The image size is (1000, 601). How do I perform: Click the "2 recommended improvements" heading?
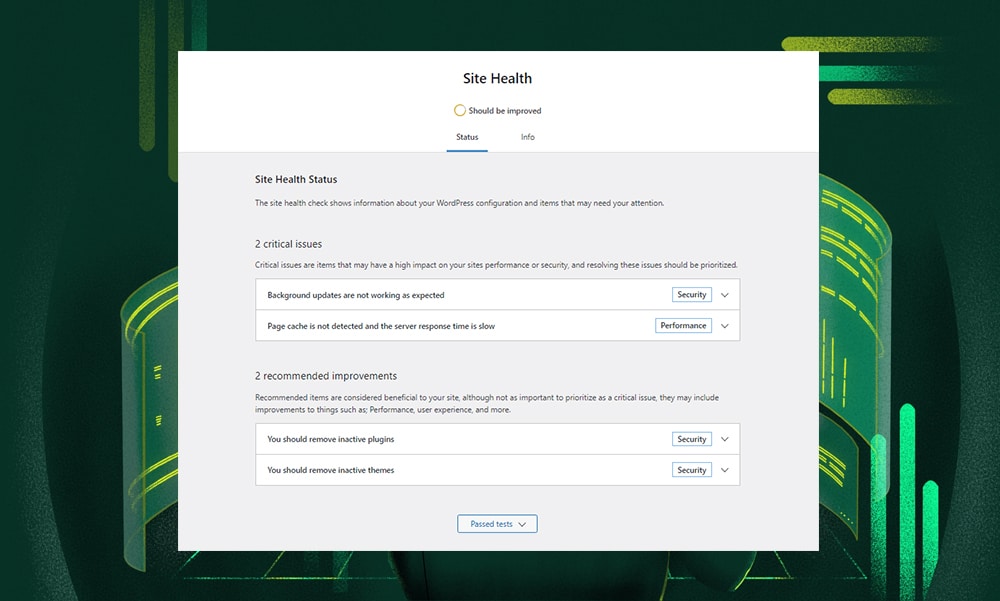[x=328, y=374]
